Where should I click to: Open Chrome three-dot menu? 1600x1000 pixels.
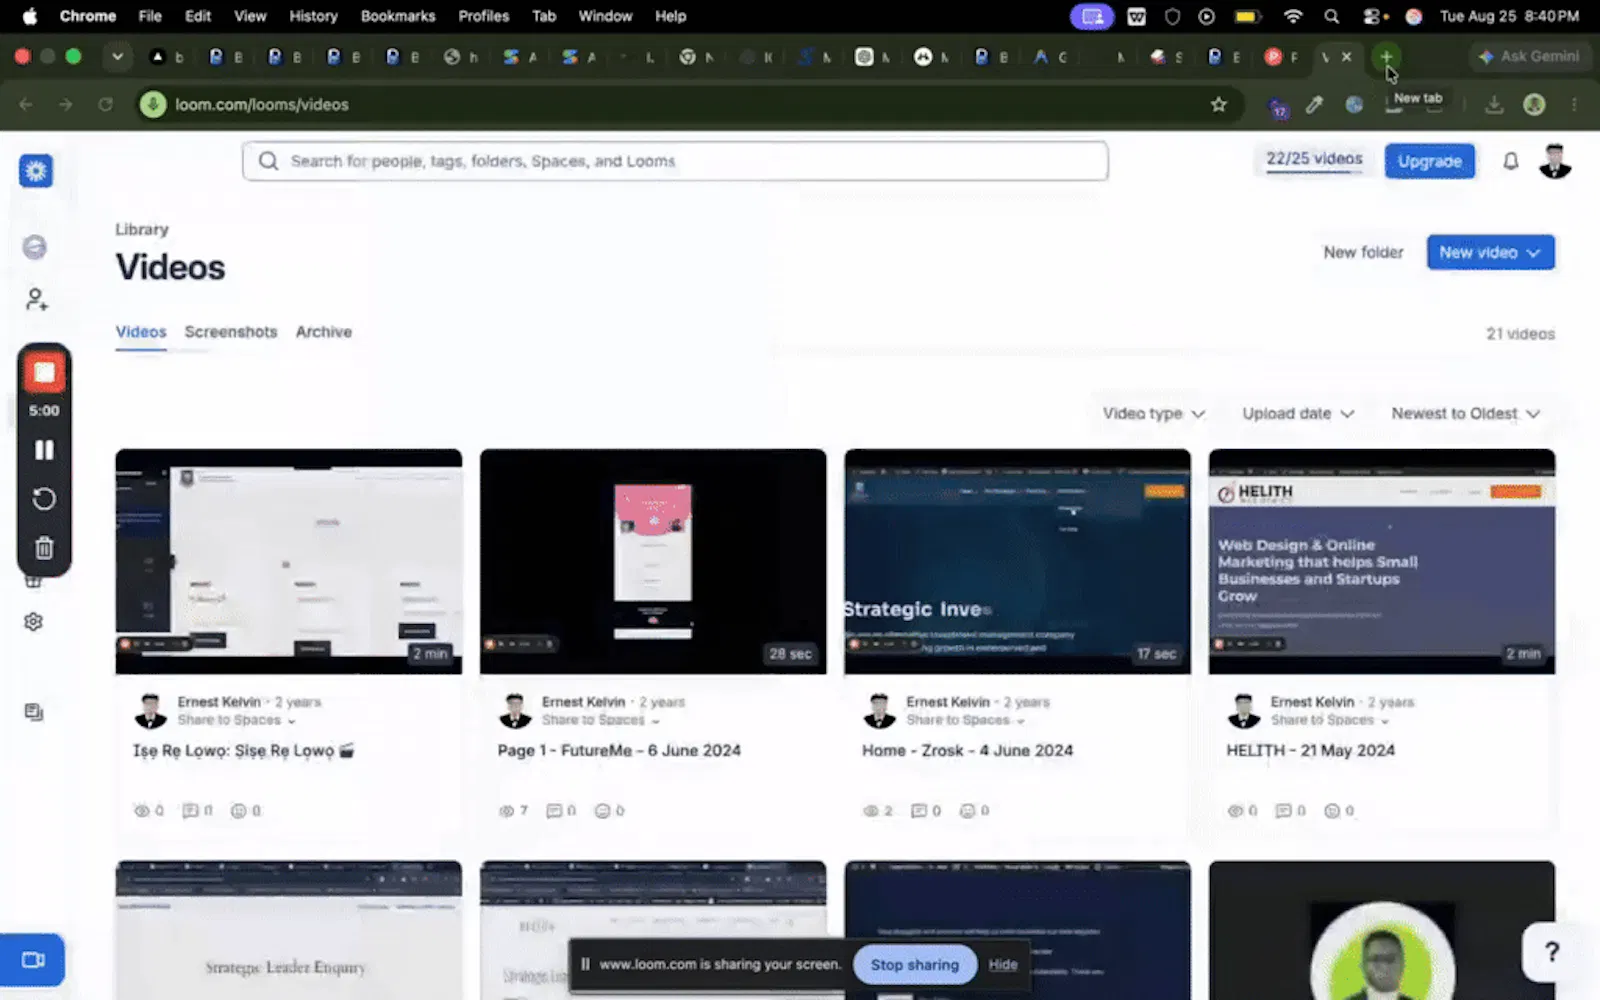(1574, 104)
